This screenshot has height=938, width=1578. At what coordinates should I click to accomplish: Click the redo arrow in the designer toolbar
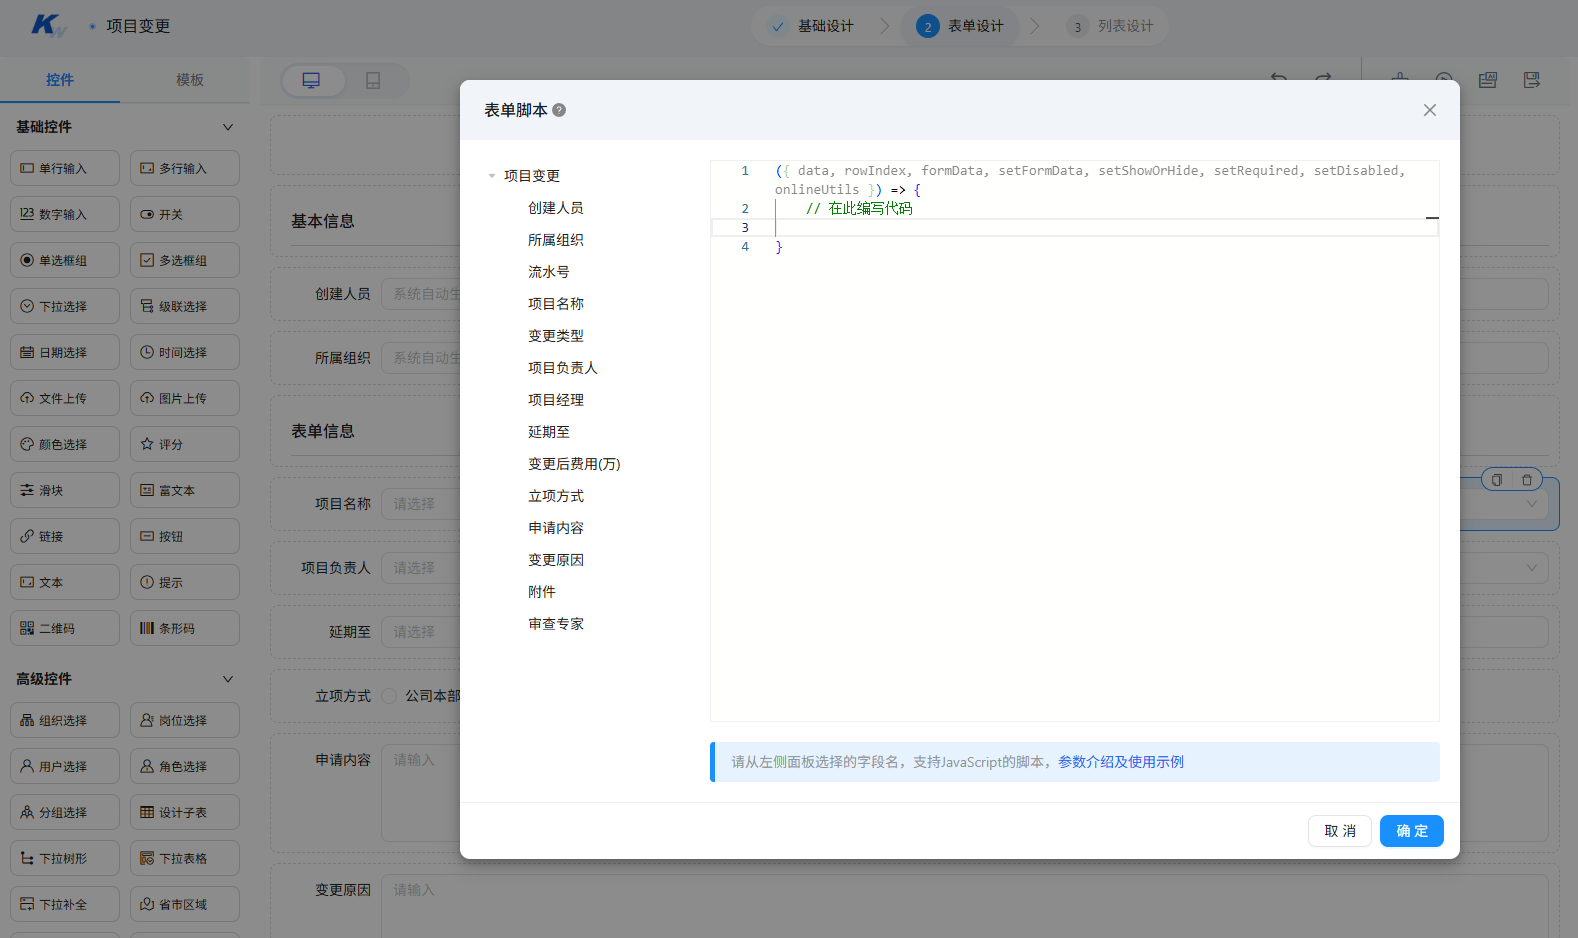tap(1323, 78)
